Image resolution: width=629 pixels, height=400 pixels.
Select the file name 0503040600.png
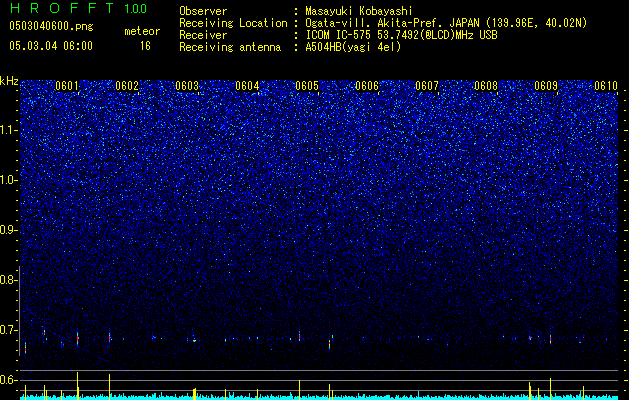point(51,27)
